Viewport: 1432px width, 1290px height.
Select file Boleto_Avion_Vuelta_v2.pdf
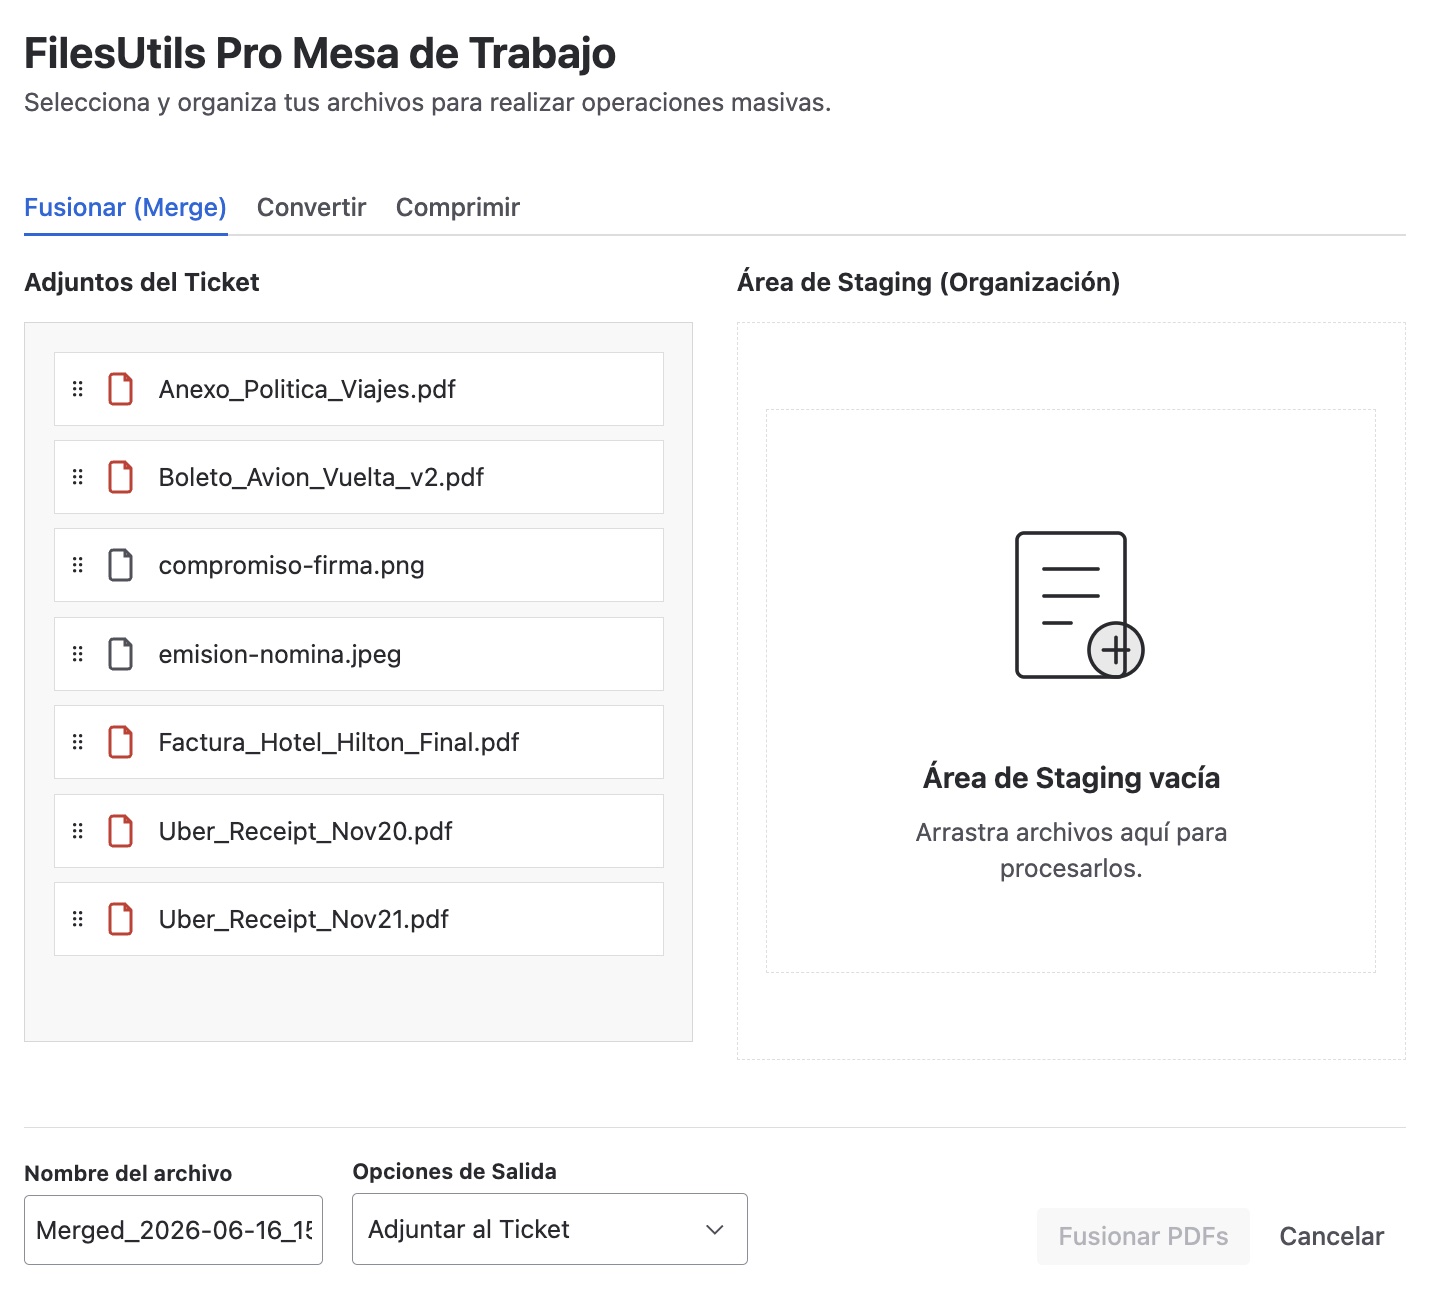click(x=359, y=477)
